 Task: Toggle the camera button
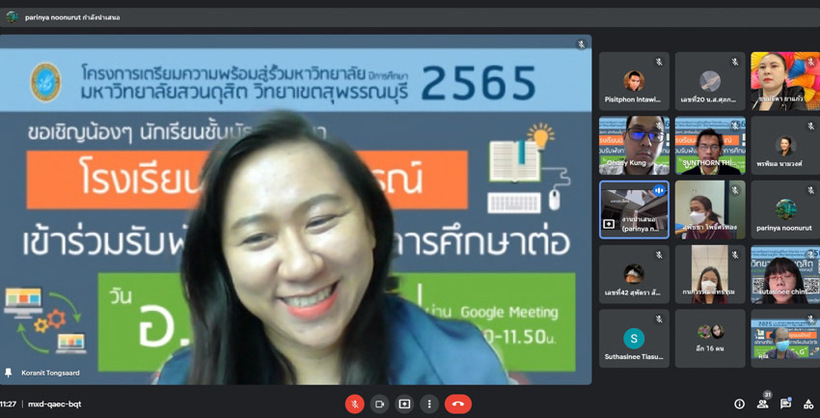tap(379, 404)
